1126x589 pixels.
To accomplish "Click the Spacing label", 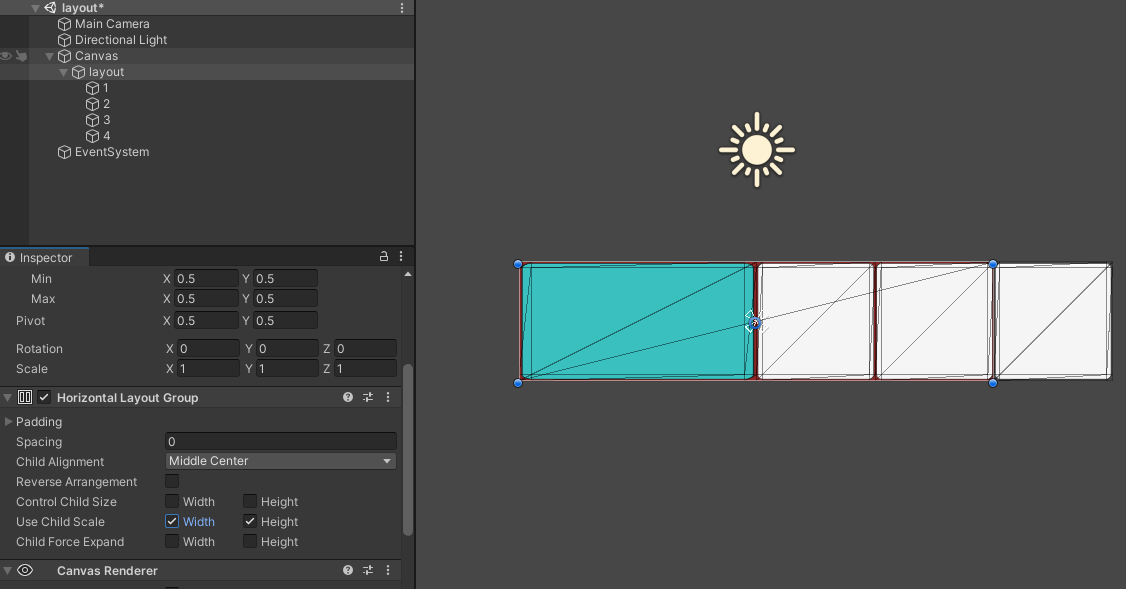I will (x=39, y=442).
